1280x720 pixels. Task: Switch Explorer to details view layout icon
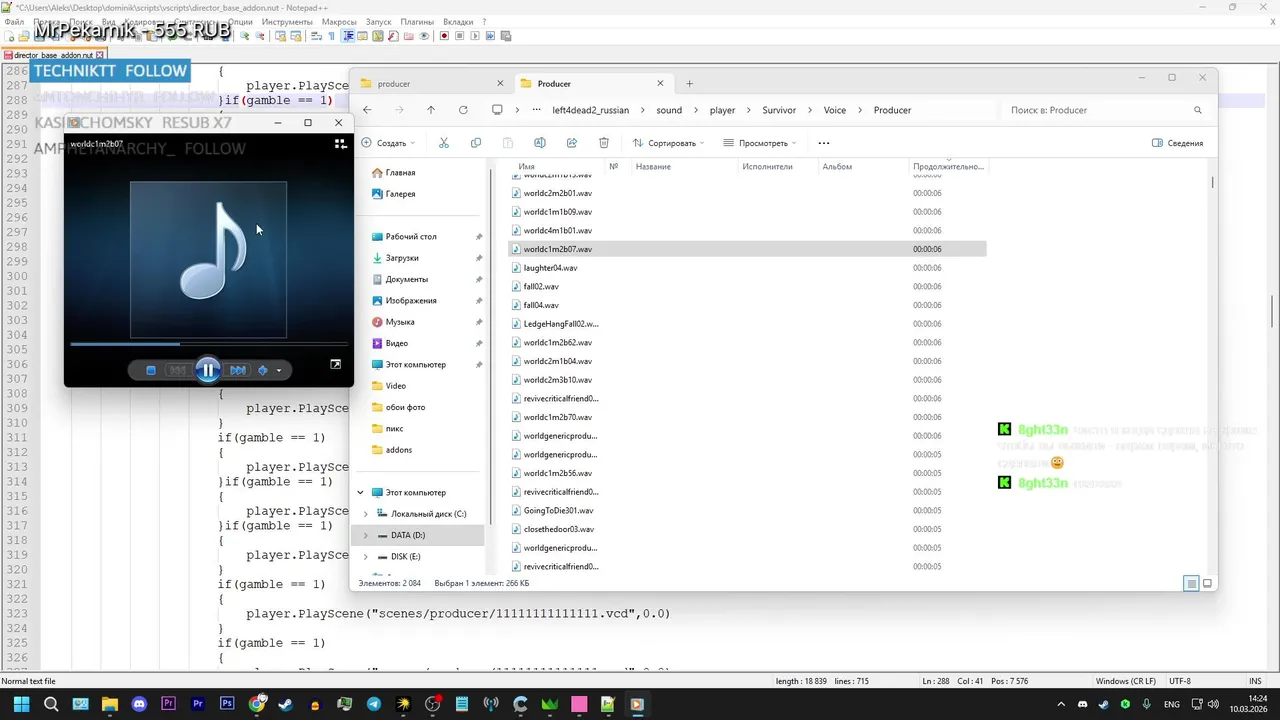tap(1191, 583)
